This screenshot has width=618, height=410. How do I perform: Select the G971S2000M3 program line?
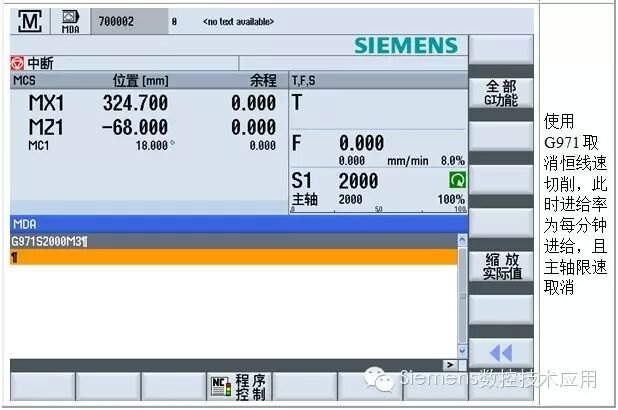[234, 241]
